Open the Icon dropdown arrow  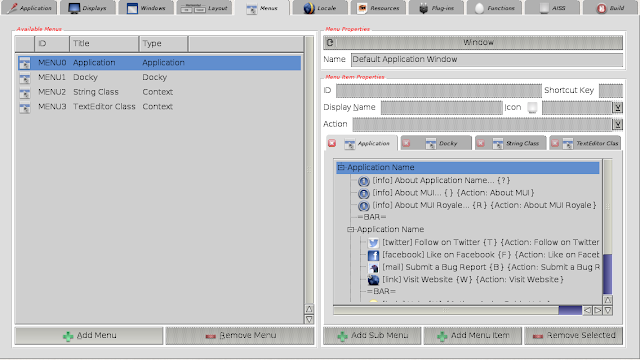click(618, 107)
